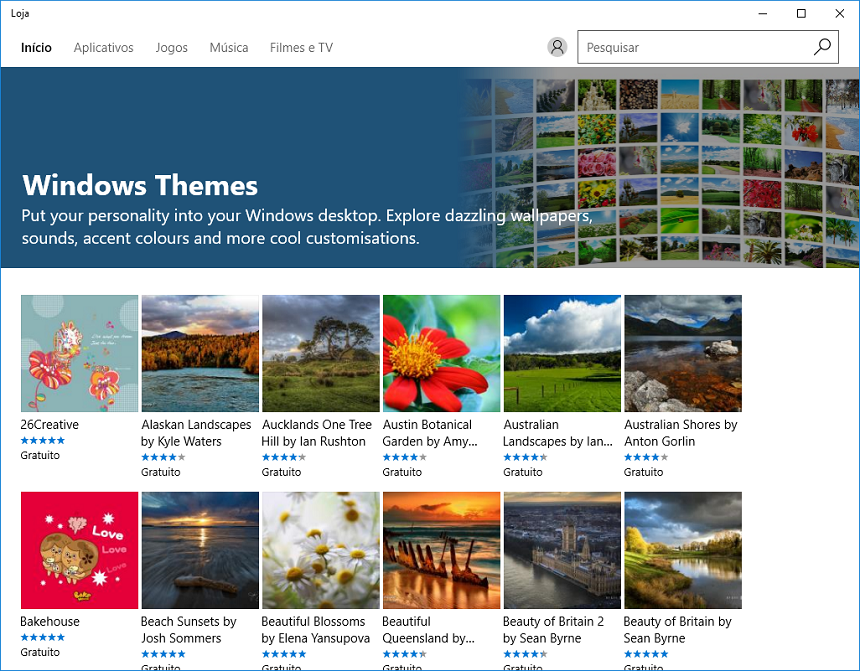Open the Aplicativos tab
This screenshot has width=860, height=671.
click(104, 48)
